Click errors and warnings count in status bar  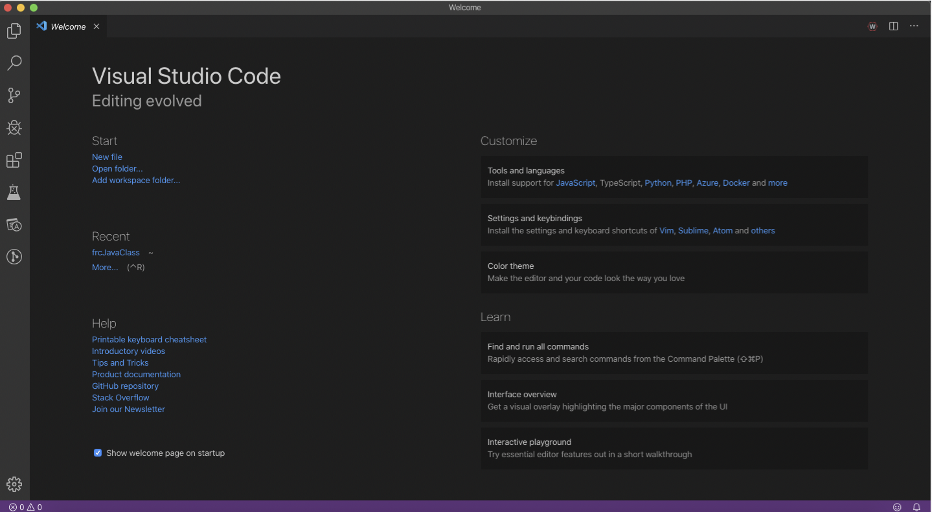coord(26,507)
